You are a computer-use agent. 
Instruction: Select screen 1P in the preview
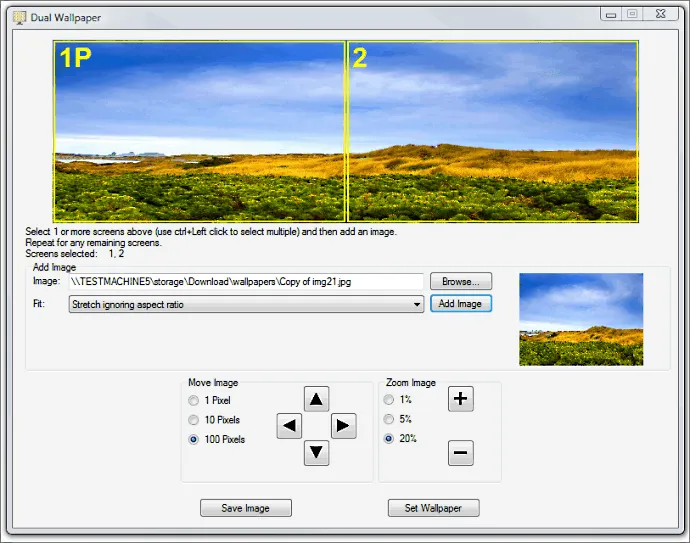tap(199, 131)
